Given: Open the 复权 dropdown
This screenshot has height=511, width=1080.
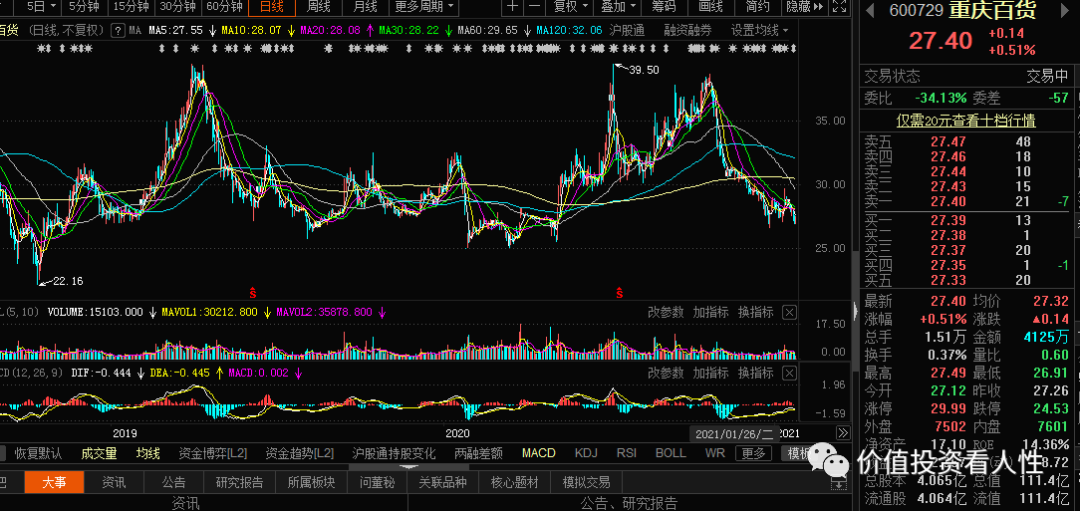Looking at the screenshot, I should coord(572,7).
